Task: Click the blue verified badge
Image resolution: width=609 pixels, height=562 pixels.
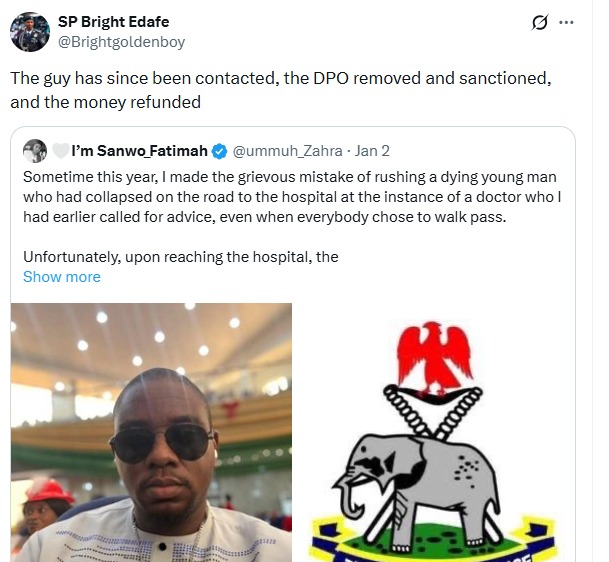Action: (220, 152)
